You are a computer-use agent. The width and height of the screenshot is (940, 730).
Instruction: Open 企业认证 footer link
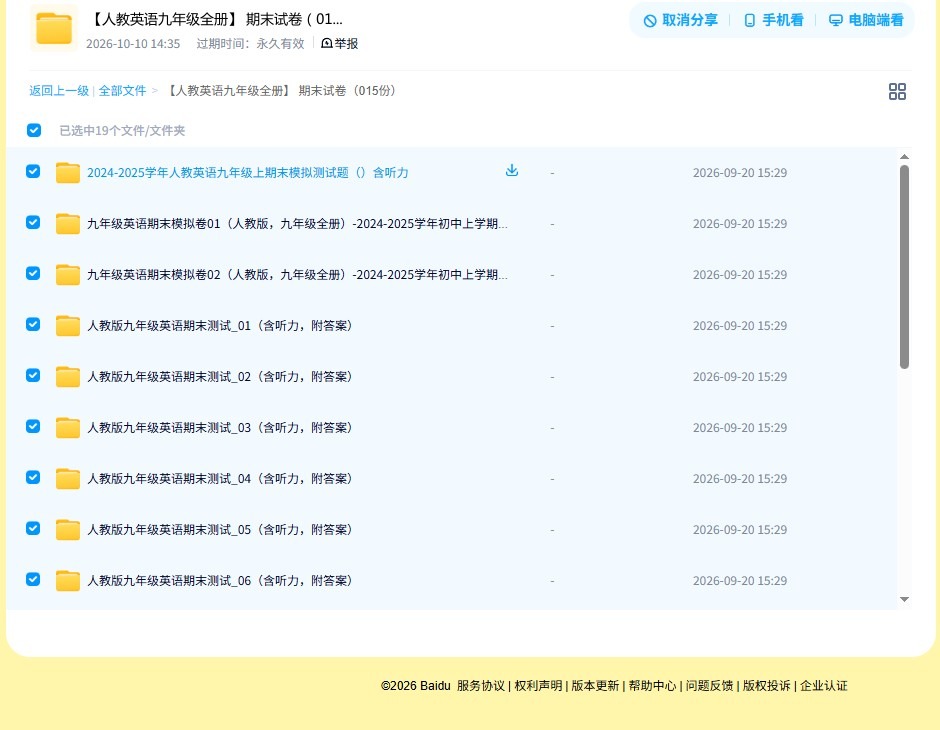[824, 686]
